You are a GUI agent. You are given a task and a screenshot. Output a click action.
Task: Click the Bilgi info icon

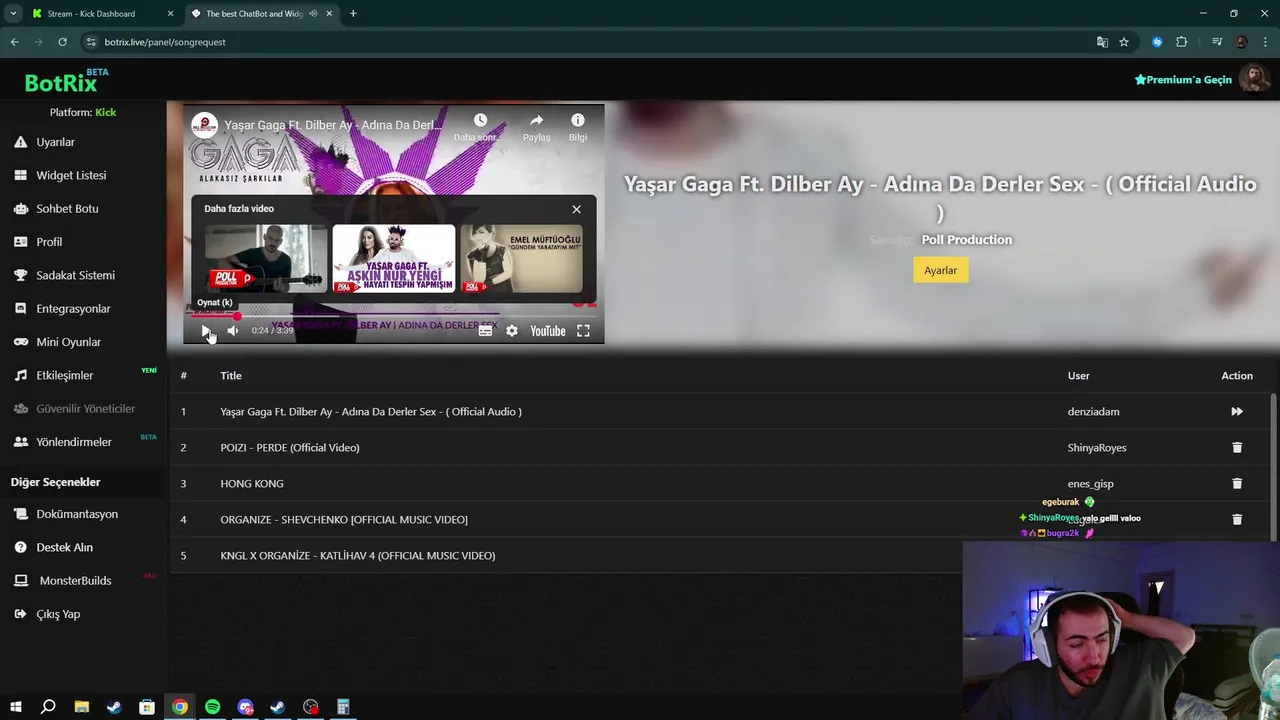(578, 120)
